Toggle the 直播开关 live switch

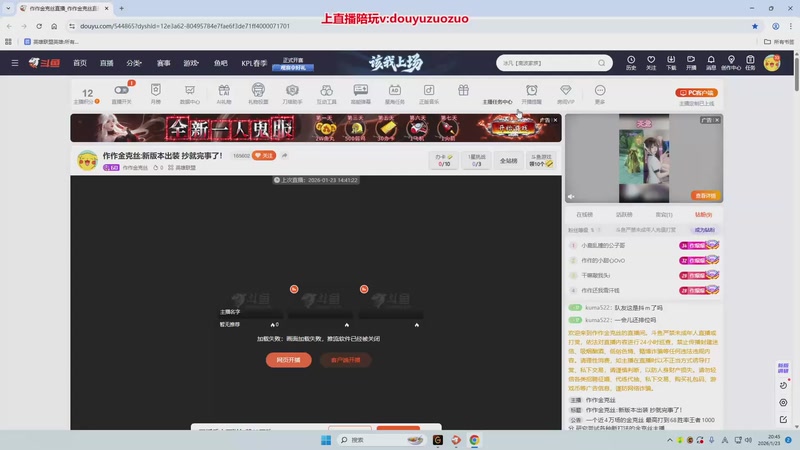click(x=121, y=90)
